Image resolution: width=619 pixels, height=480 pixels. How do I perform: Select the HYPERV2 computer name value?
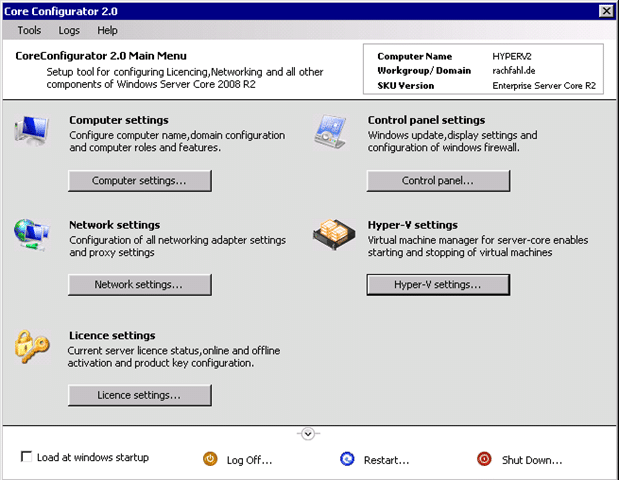pos(512,56)
